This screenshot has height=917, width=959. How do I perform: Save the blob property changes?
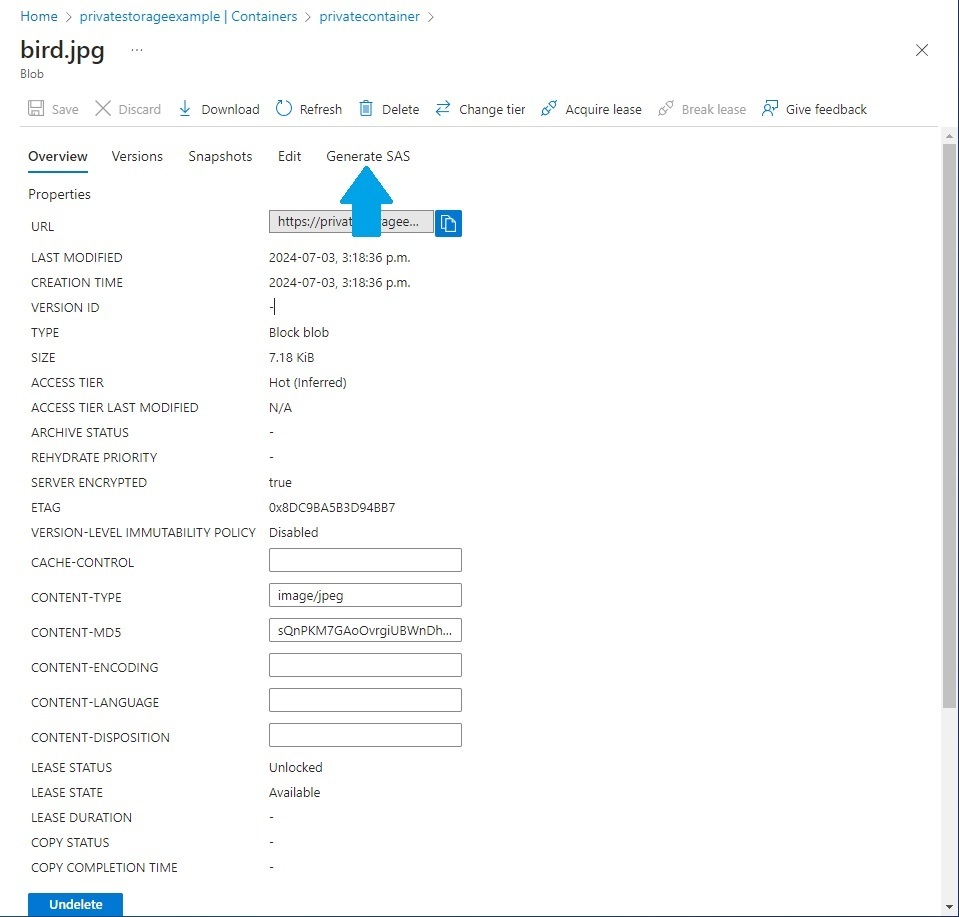52,109
